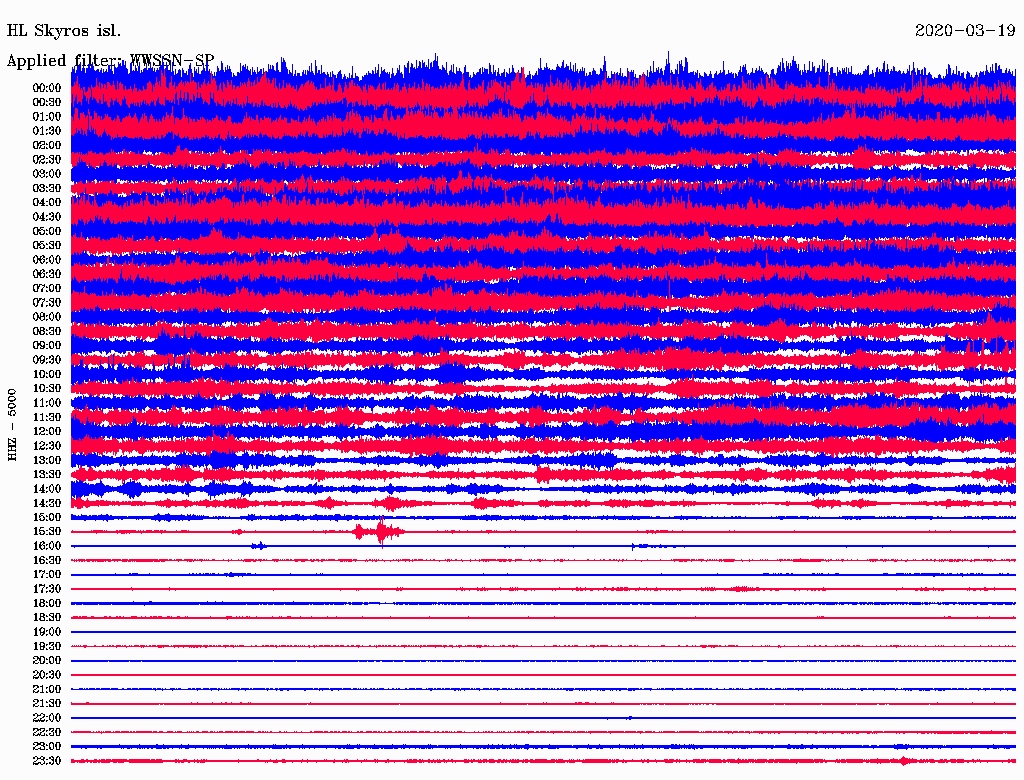Select the 20:30 time label
Screen dimensions: 1024x780
point(47,675)
